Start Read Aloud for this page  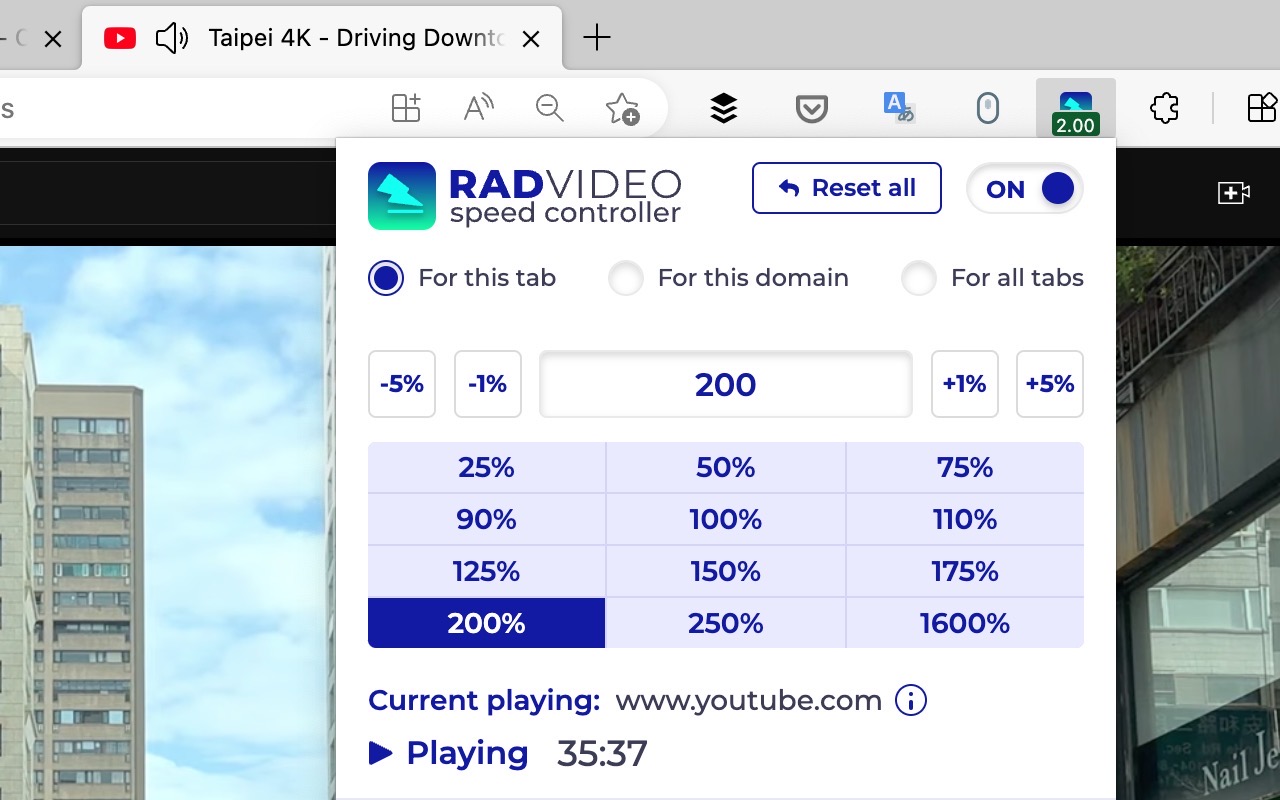478,108
